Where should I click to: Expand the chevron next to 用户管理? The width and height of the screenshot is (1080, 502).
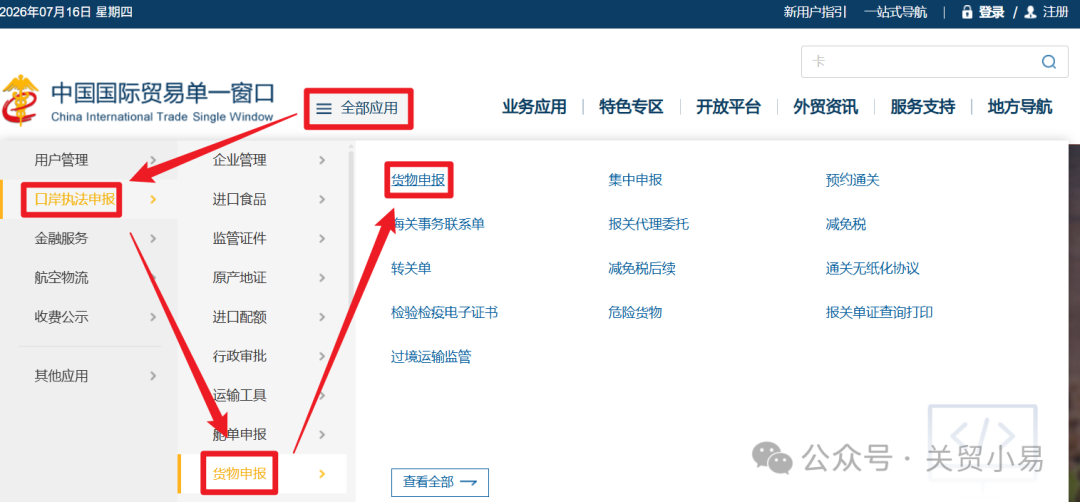[153, 160]
